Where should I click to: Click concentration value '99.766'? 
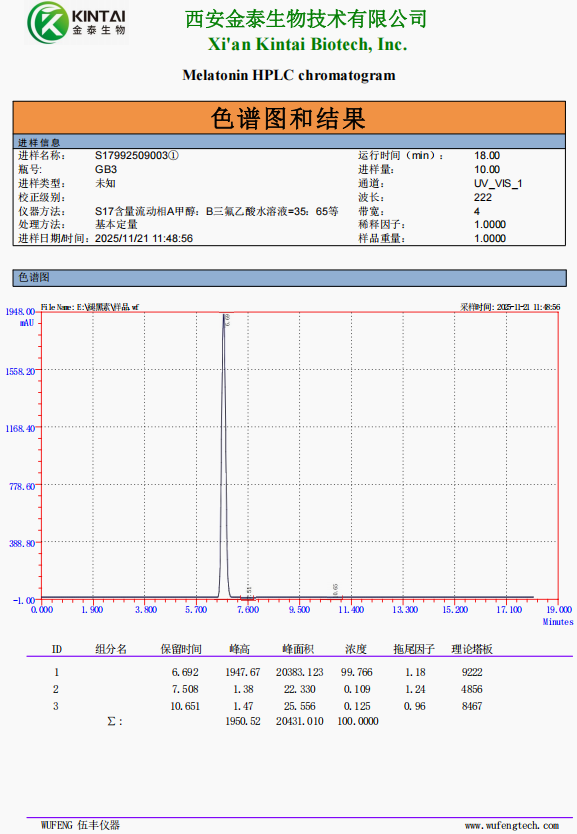click(x=356, y=672)
